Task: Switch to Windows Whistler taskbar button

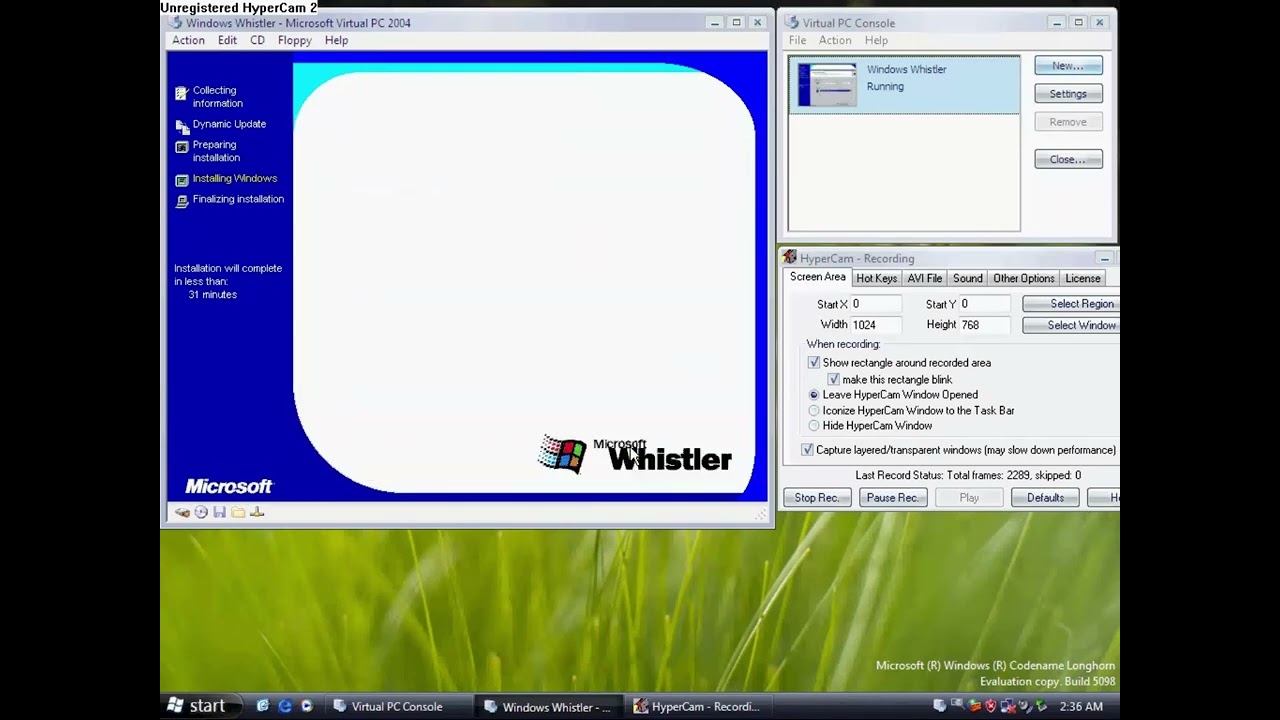Action: click(548, 706)
